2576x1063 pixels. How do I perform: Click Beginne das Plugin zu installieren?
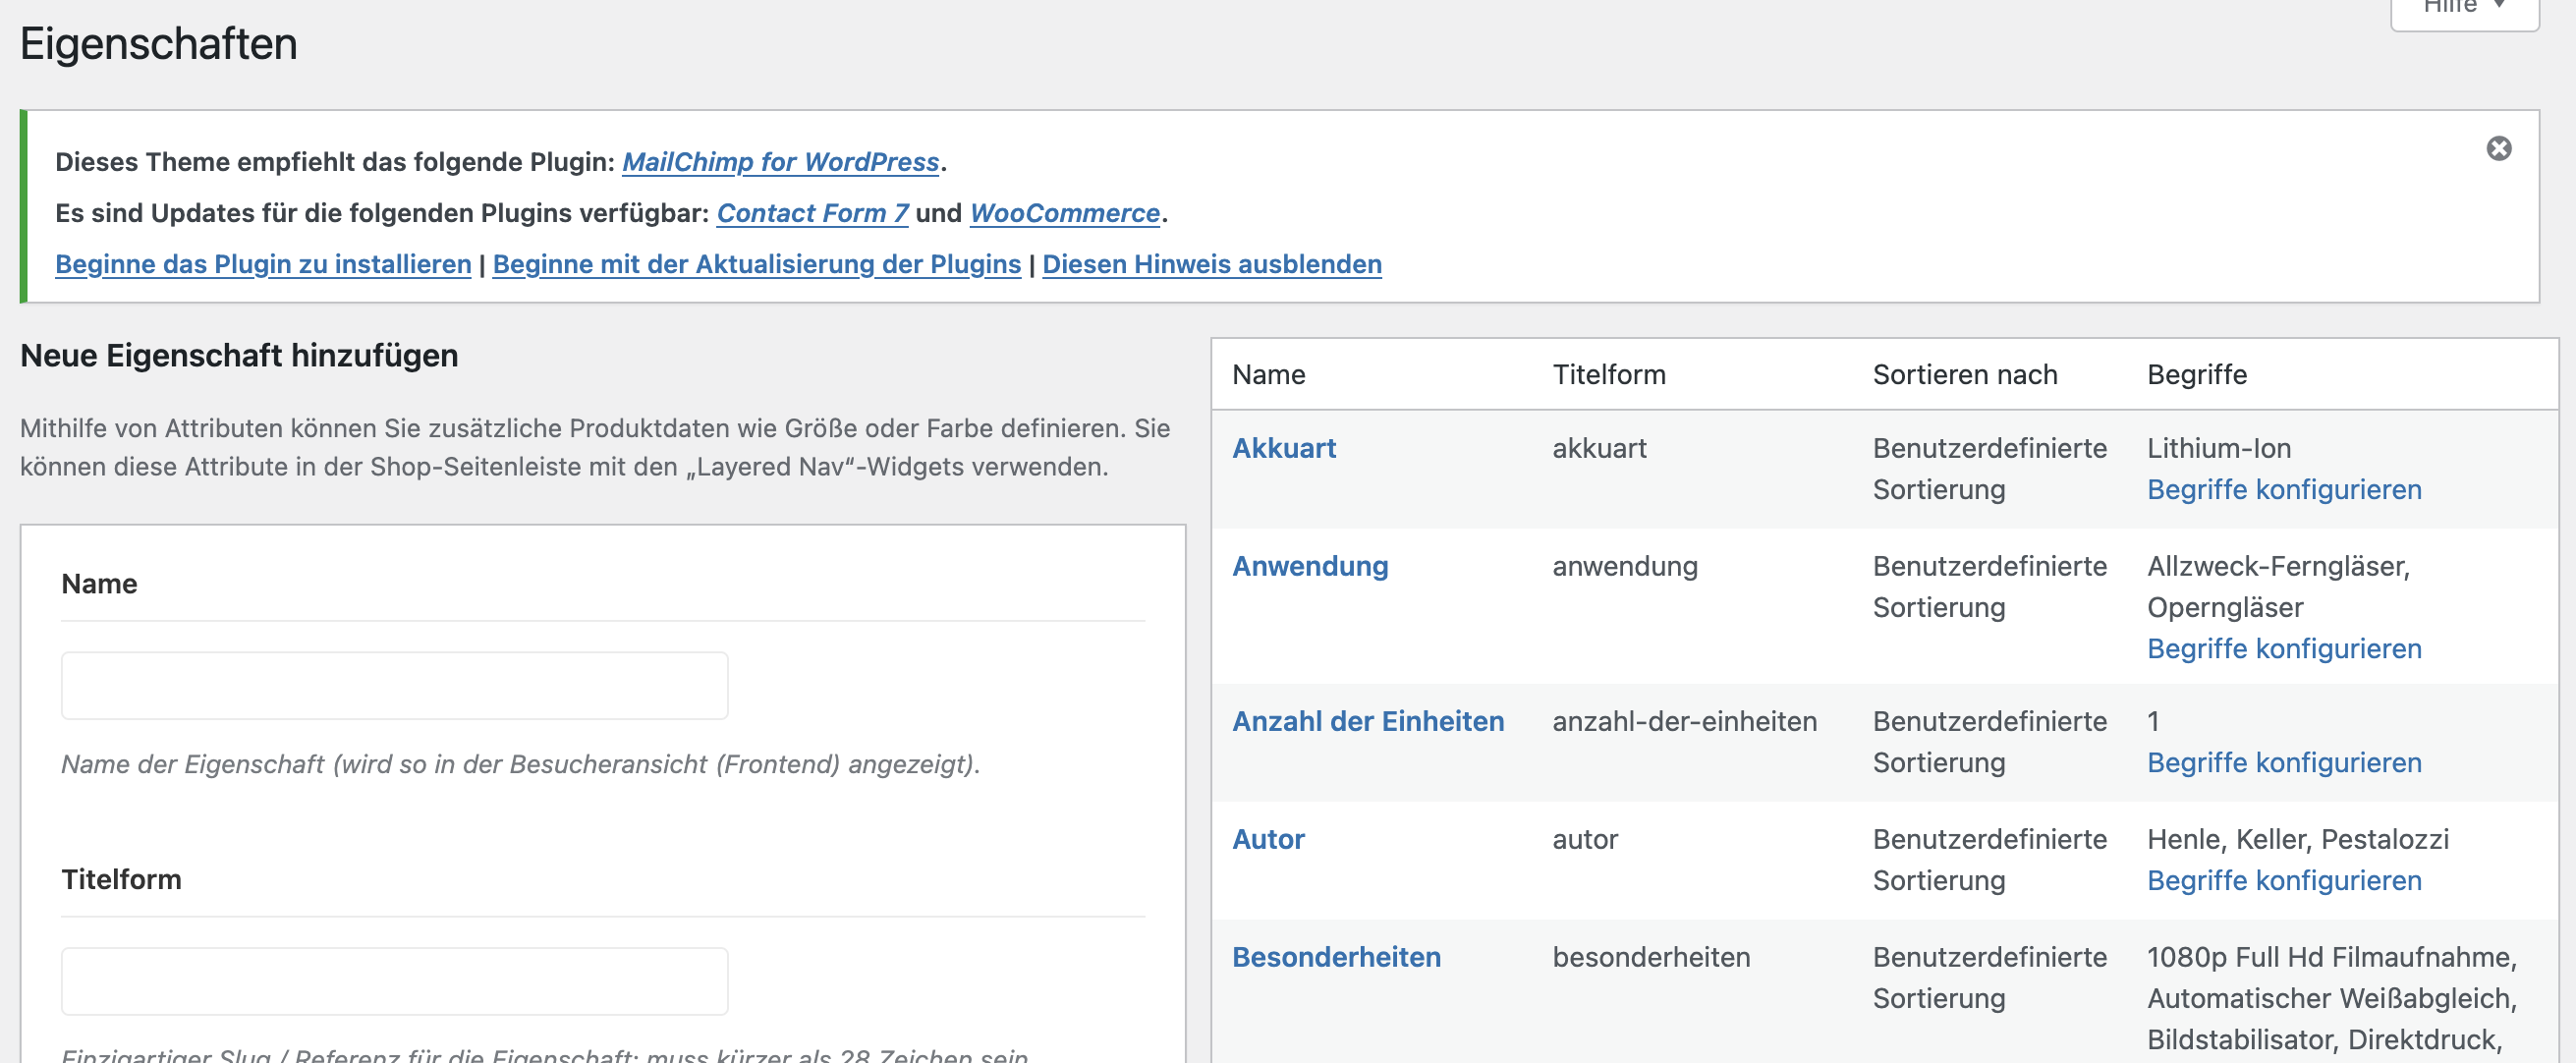coord(263,264)
